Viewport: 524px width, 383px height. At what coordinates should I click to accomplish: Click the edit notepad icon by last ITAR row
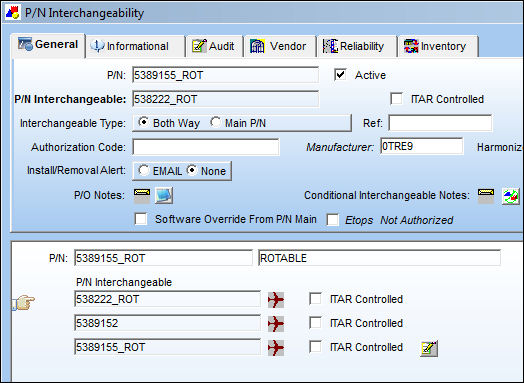tap(429, 349)
